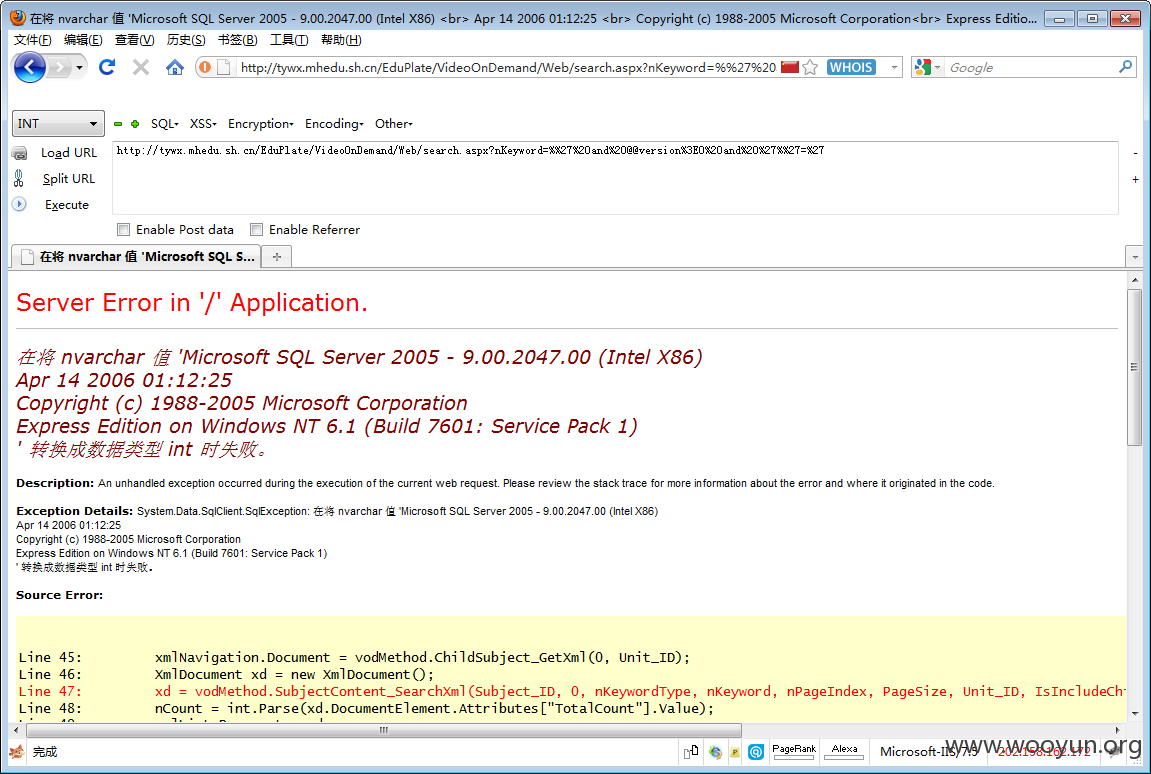Viewport: 1151px width, 774px height.
Task: Open the 文件(F) menu
Action: 32,40
